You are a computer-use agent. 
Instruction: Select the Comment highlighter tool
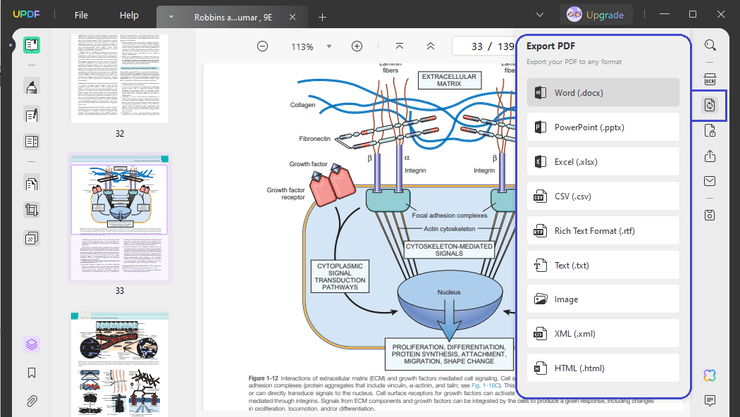click(x=32, y=87)
